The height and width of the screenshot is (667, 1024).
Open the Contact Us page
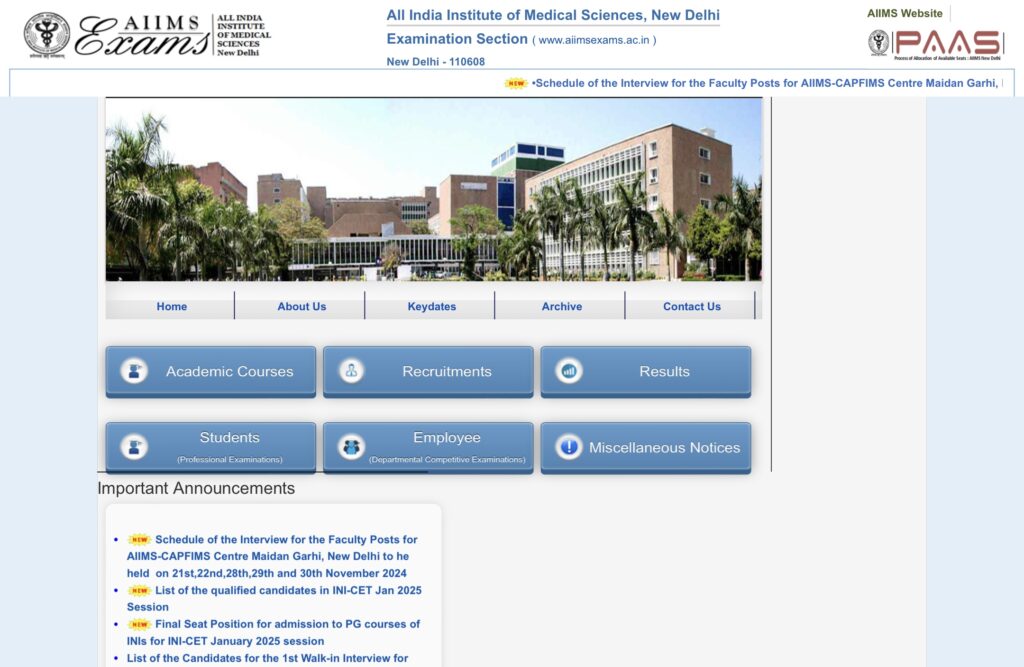click(x=692, y=306)
